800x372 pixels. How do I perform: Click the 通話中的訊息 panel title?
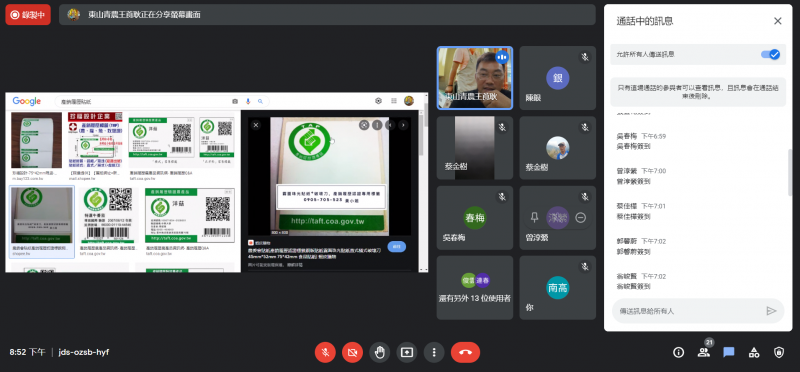click(645, 21)
